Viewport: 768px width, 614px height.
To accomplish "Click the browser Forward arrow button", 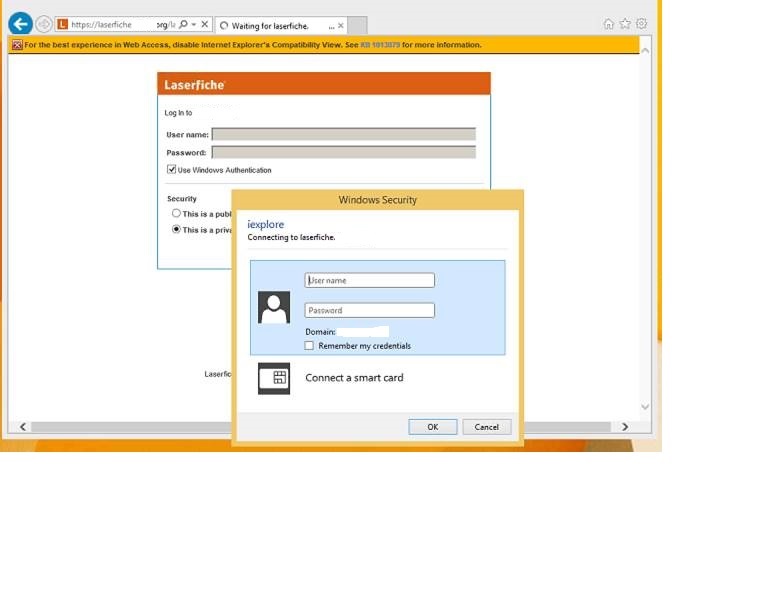I will pos(44,24).
